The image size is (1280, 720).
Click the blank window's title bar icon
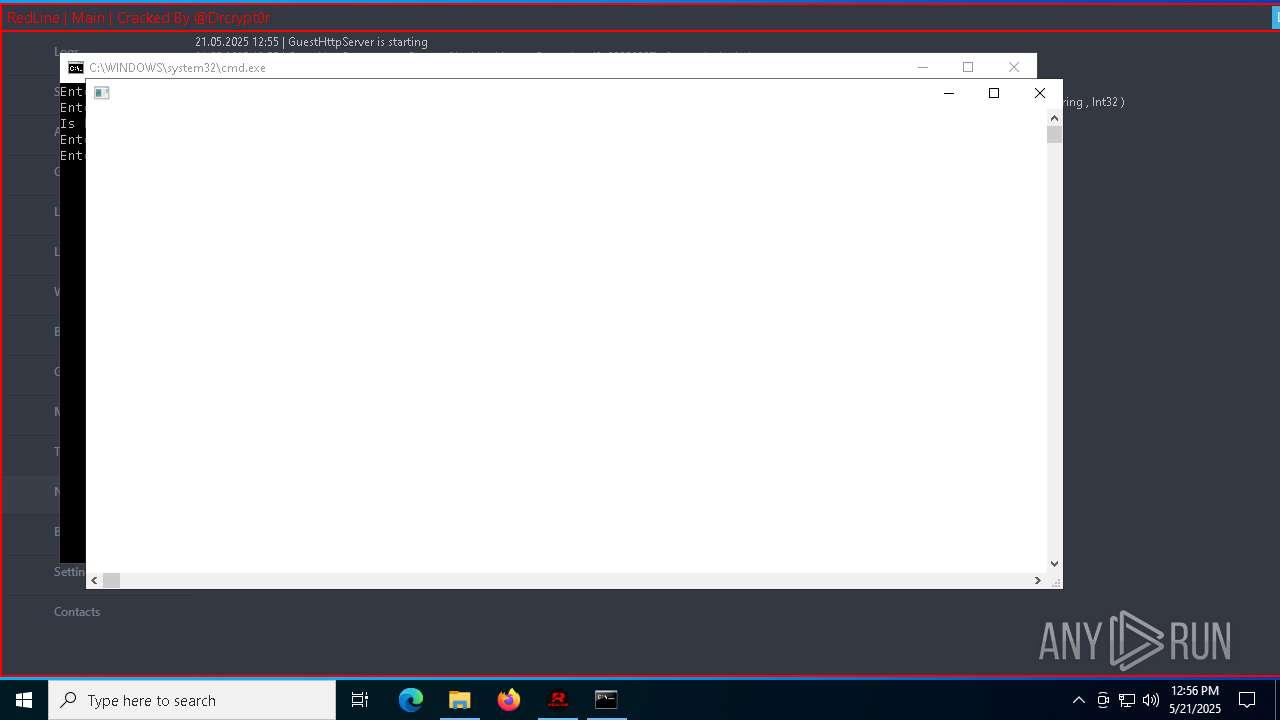click(101, 93)
